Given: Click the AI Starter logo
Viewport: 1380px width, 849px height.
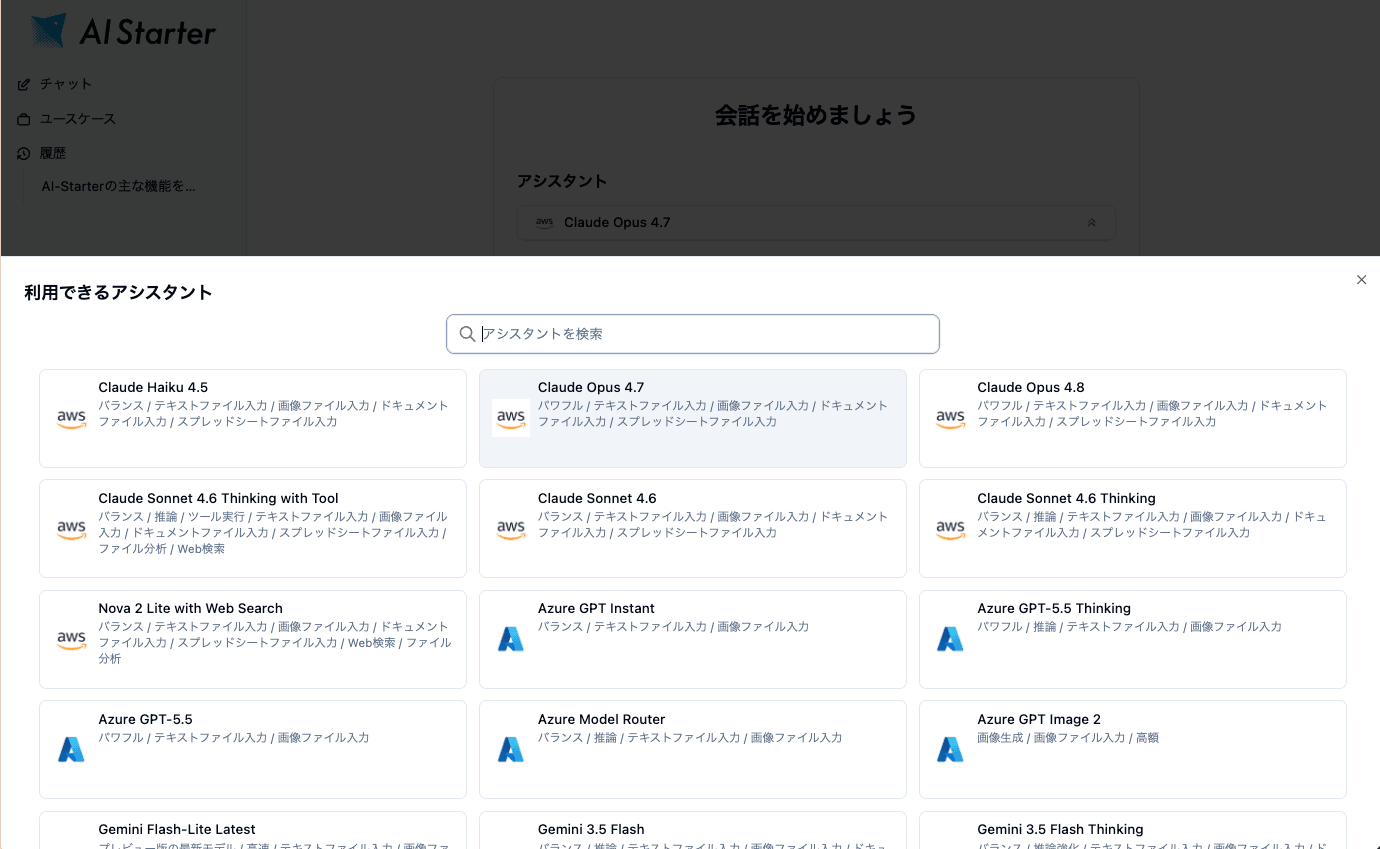Looking at the screenshot, I should [122, 31].
